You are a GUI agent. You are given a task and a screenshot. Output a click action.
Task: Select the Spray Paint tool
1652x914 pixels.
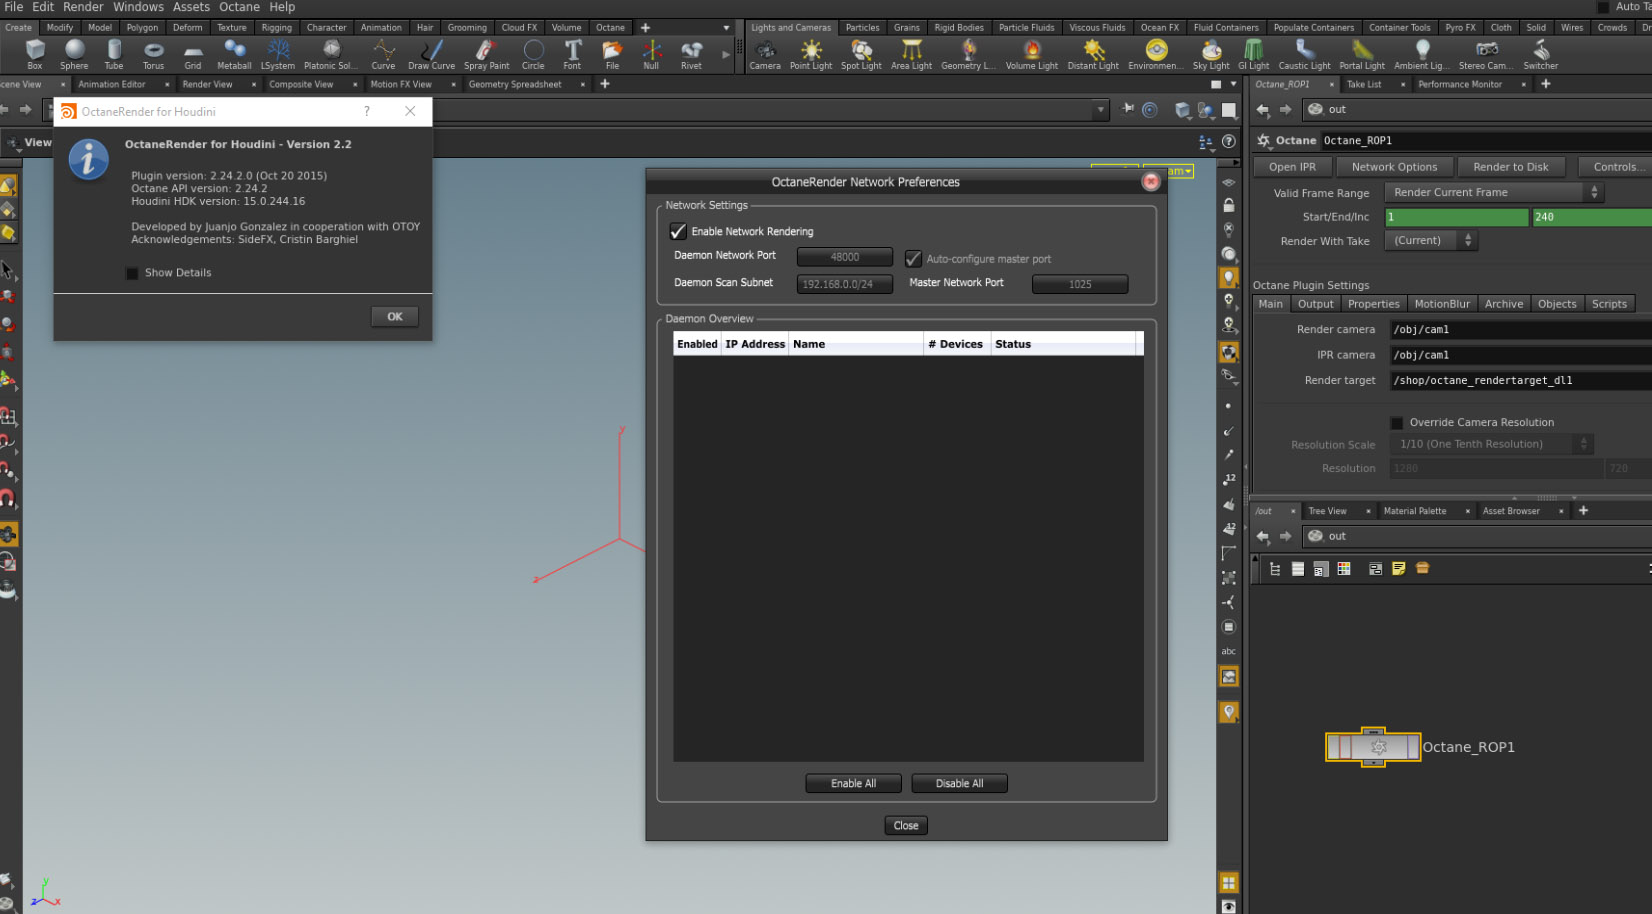tap(486, 54)
